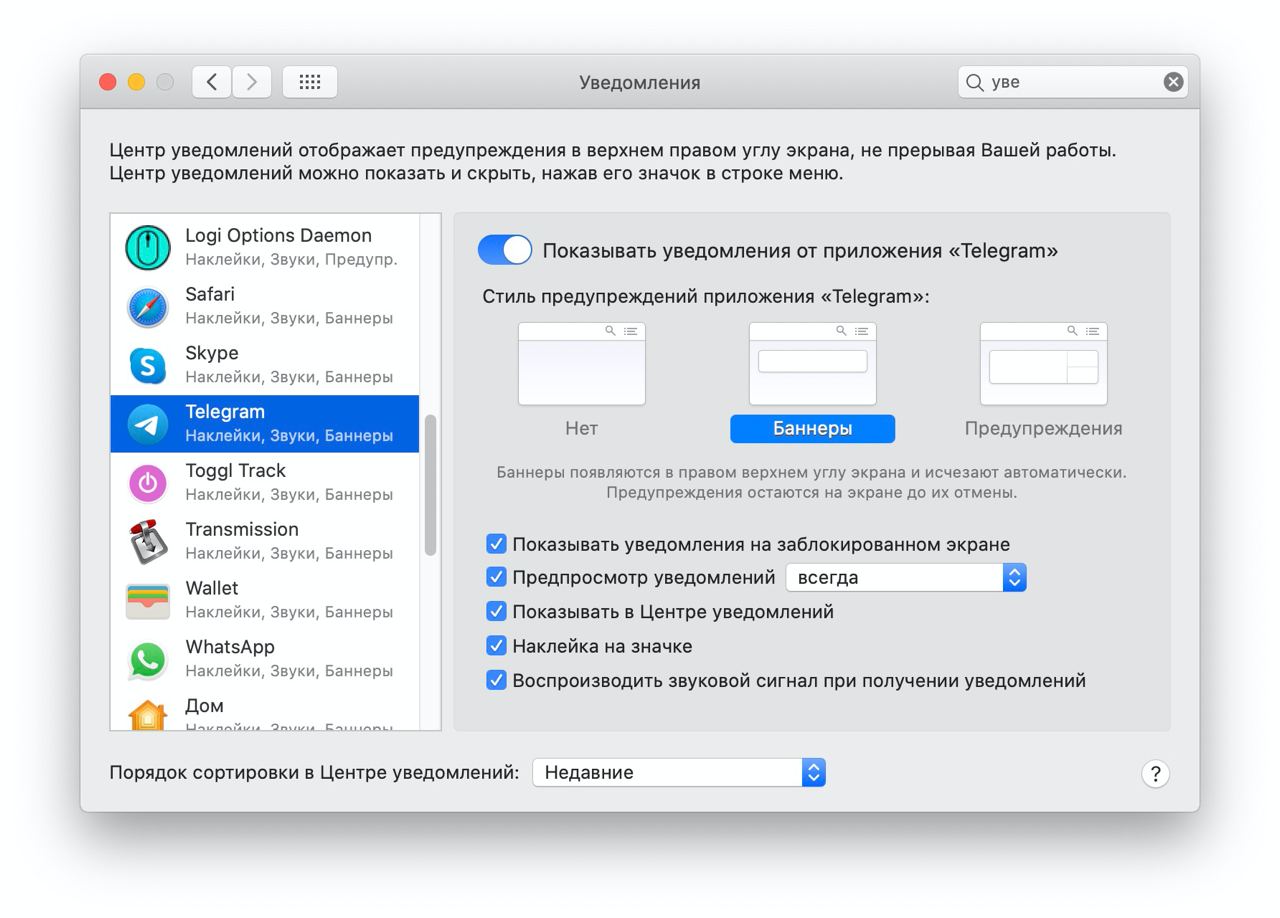Select Toggl Track name in app list
The height and width of the screenshot is (918, 1280).
[235, 471]
